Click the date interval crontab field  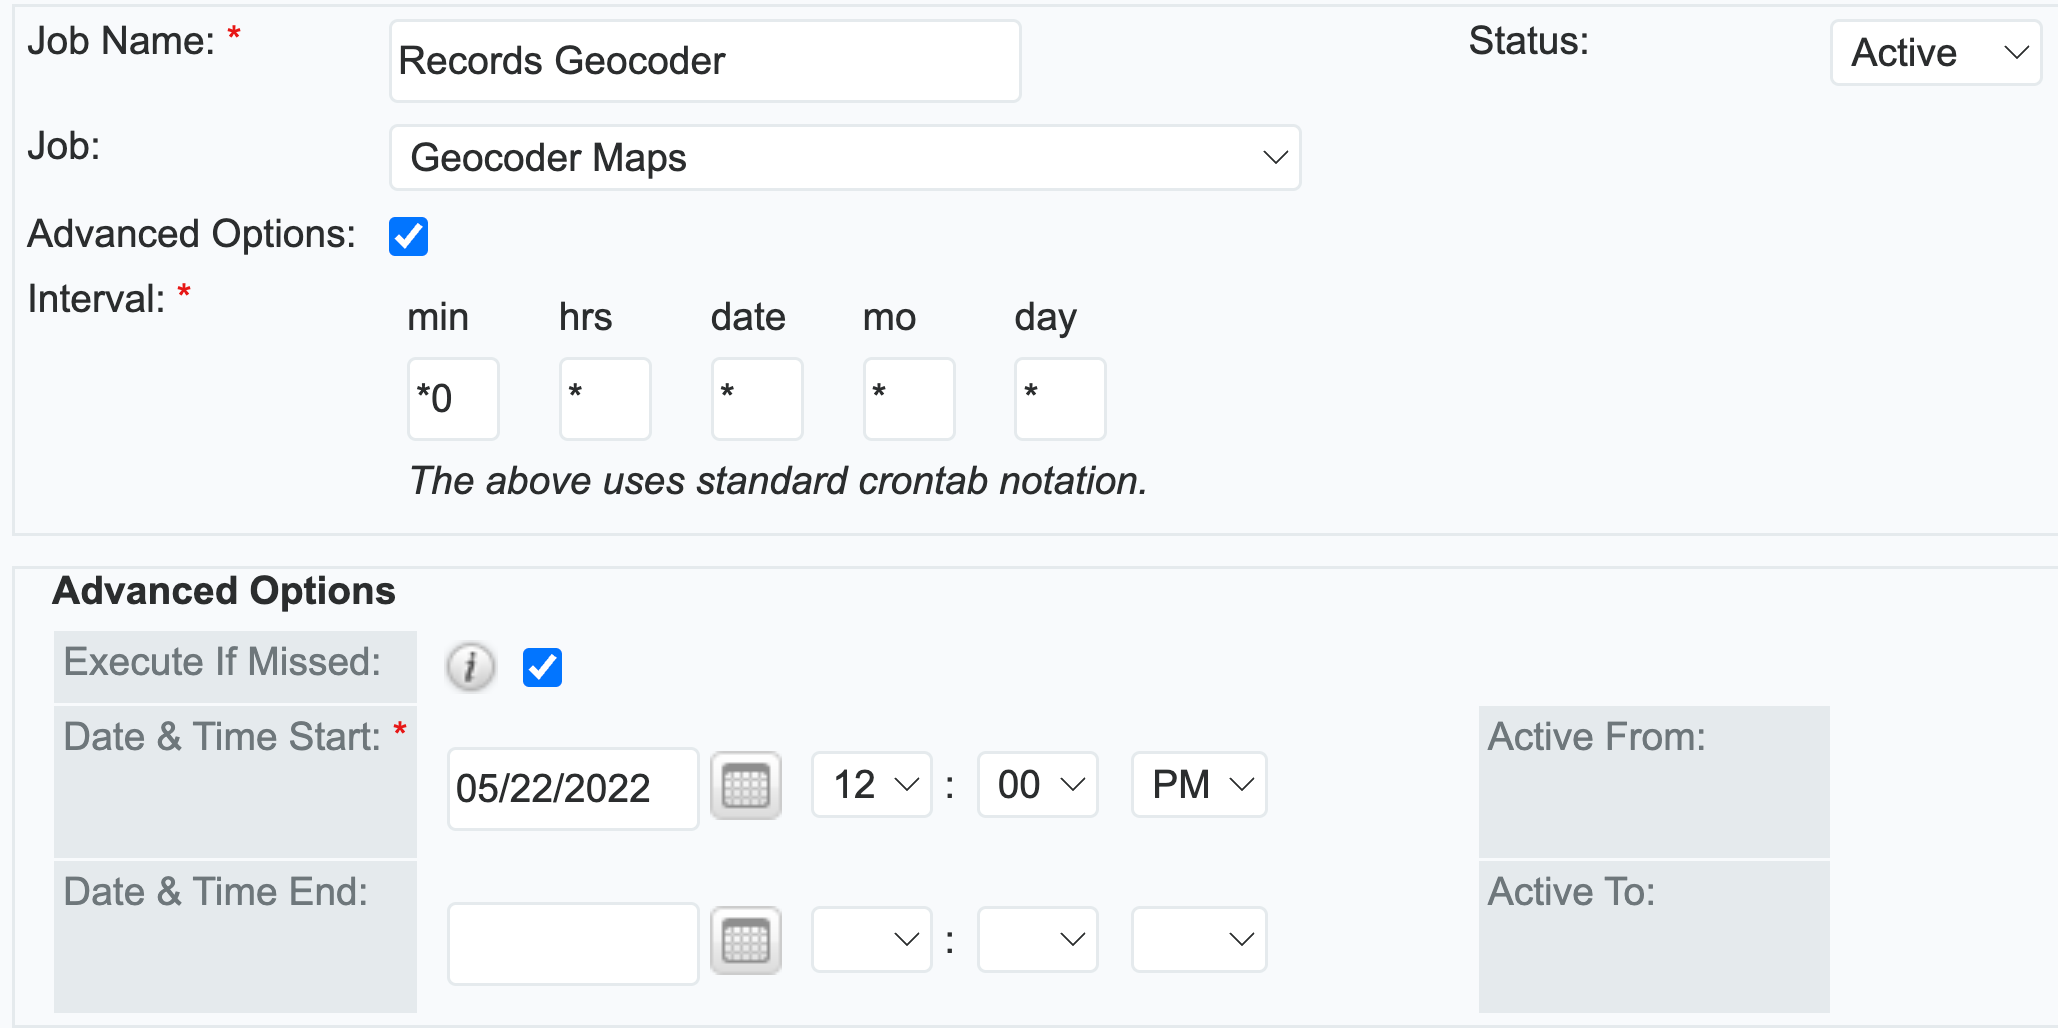point(756,398)
